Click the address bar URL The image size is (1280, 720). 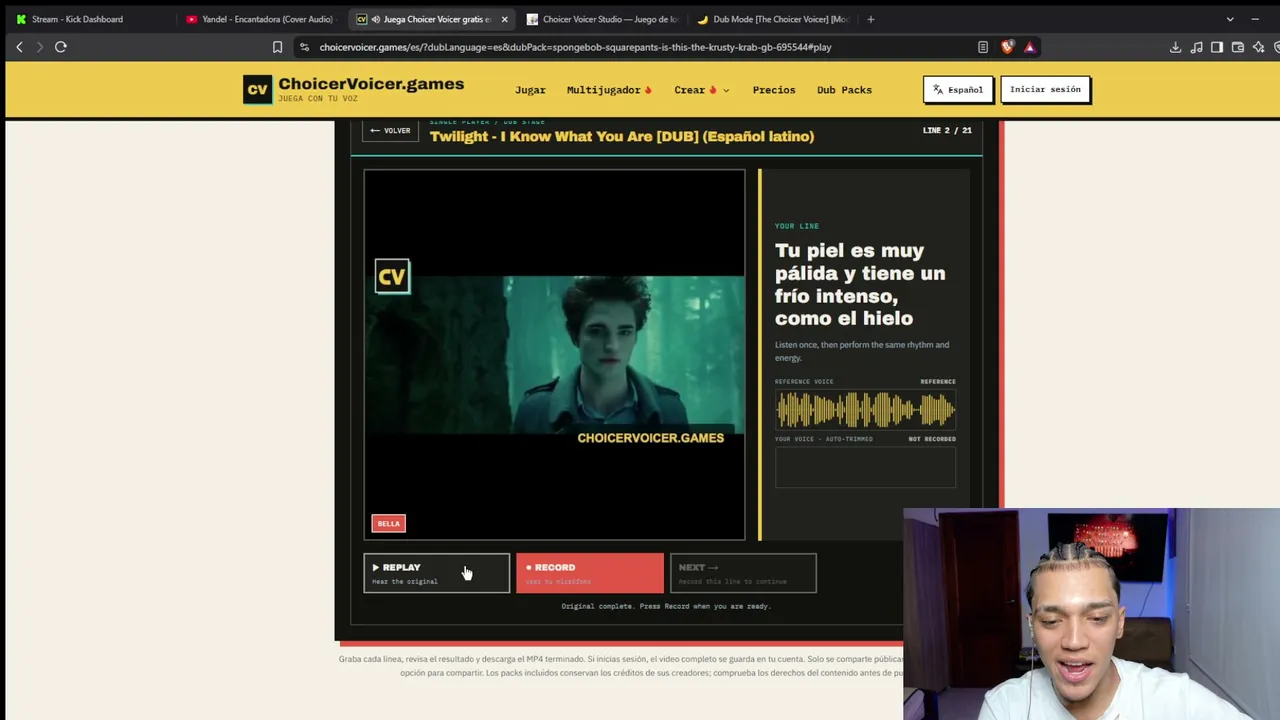point(576,47)
